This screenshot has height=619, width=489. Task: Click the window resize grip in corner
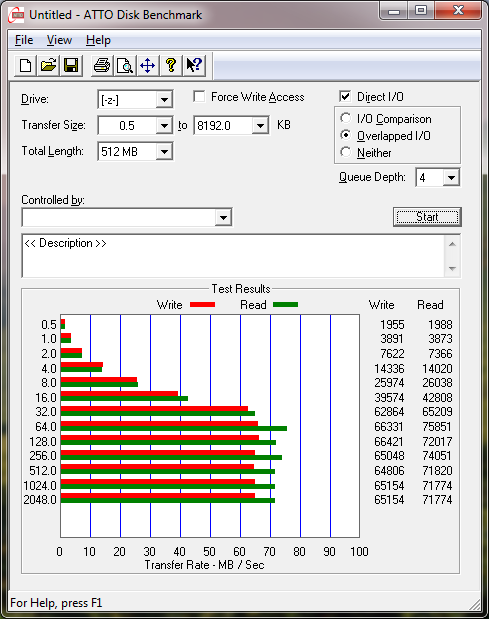click(x=475, y=604)
